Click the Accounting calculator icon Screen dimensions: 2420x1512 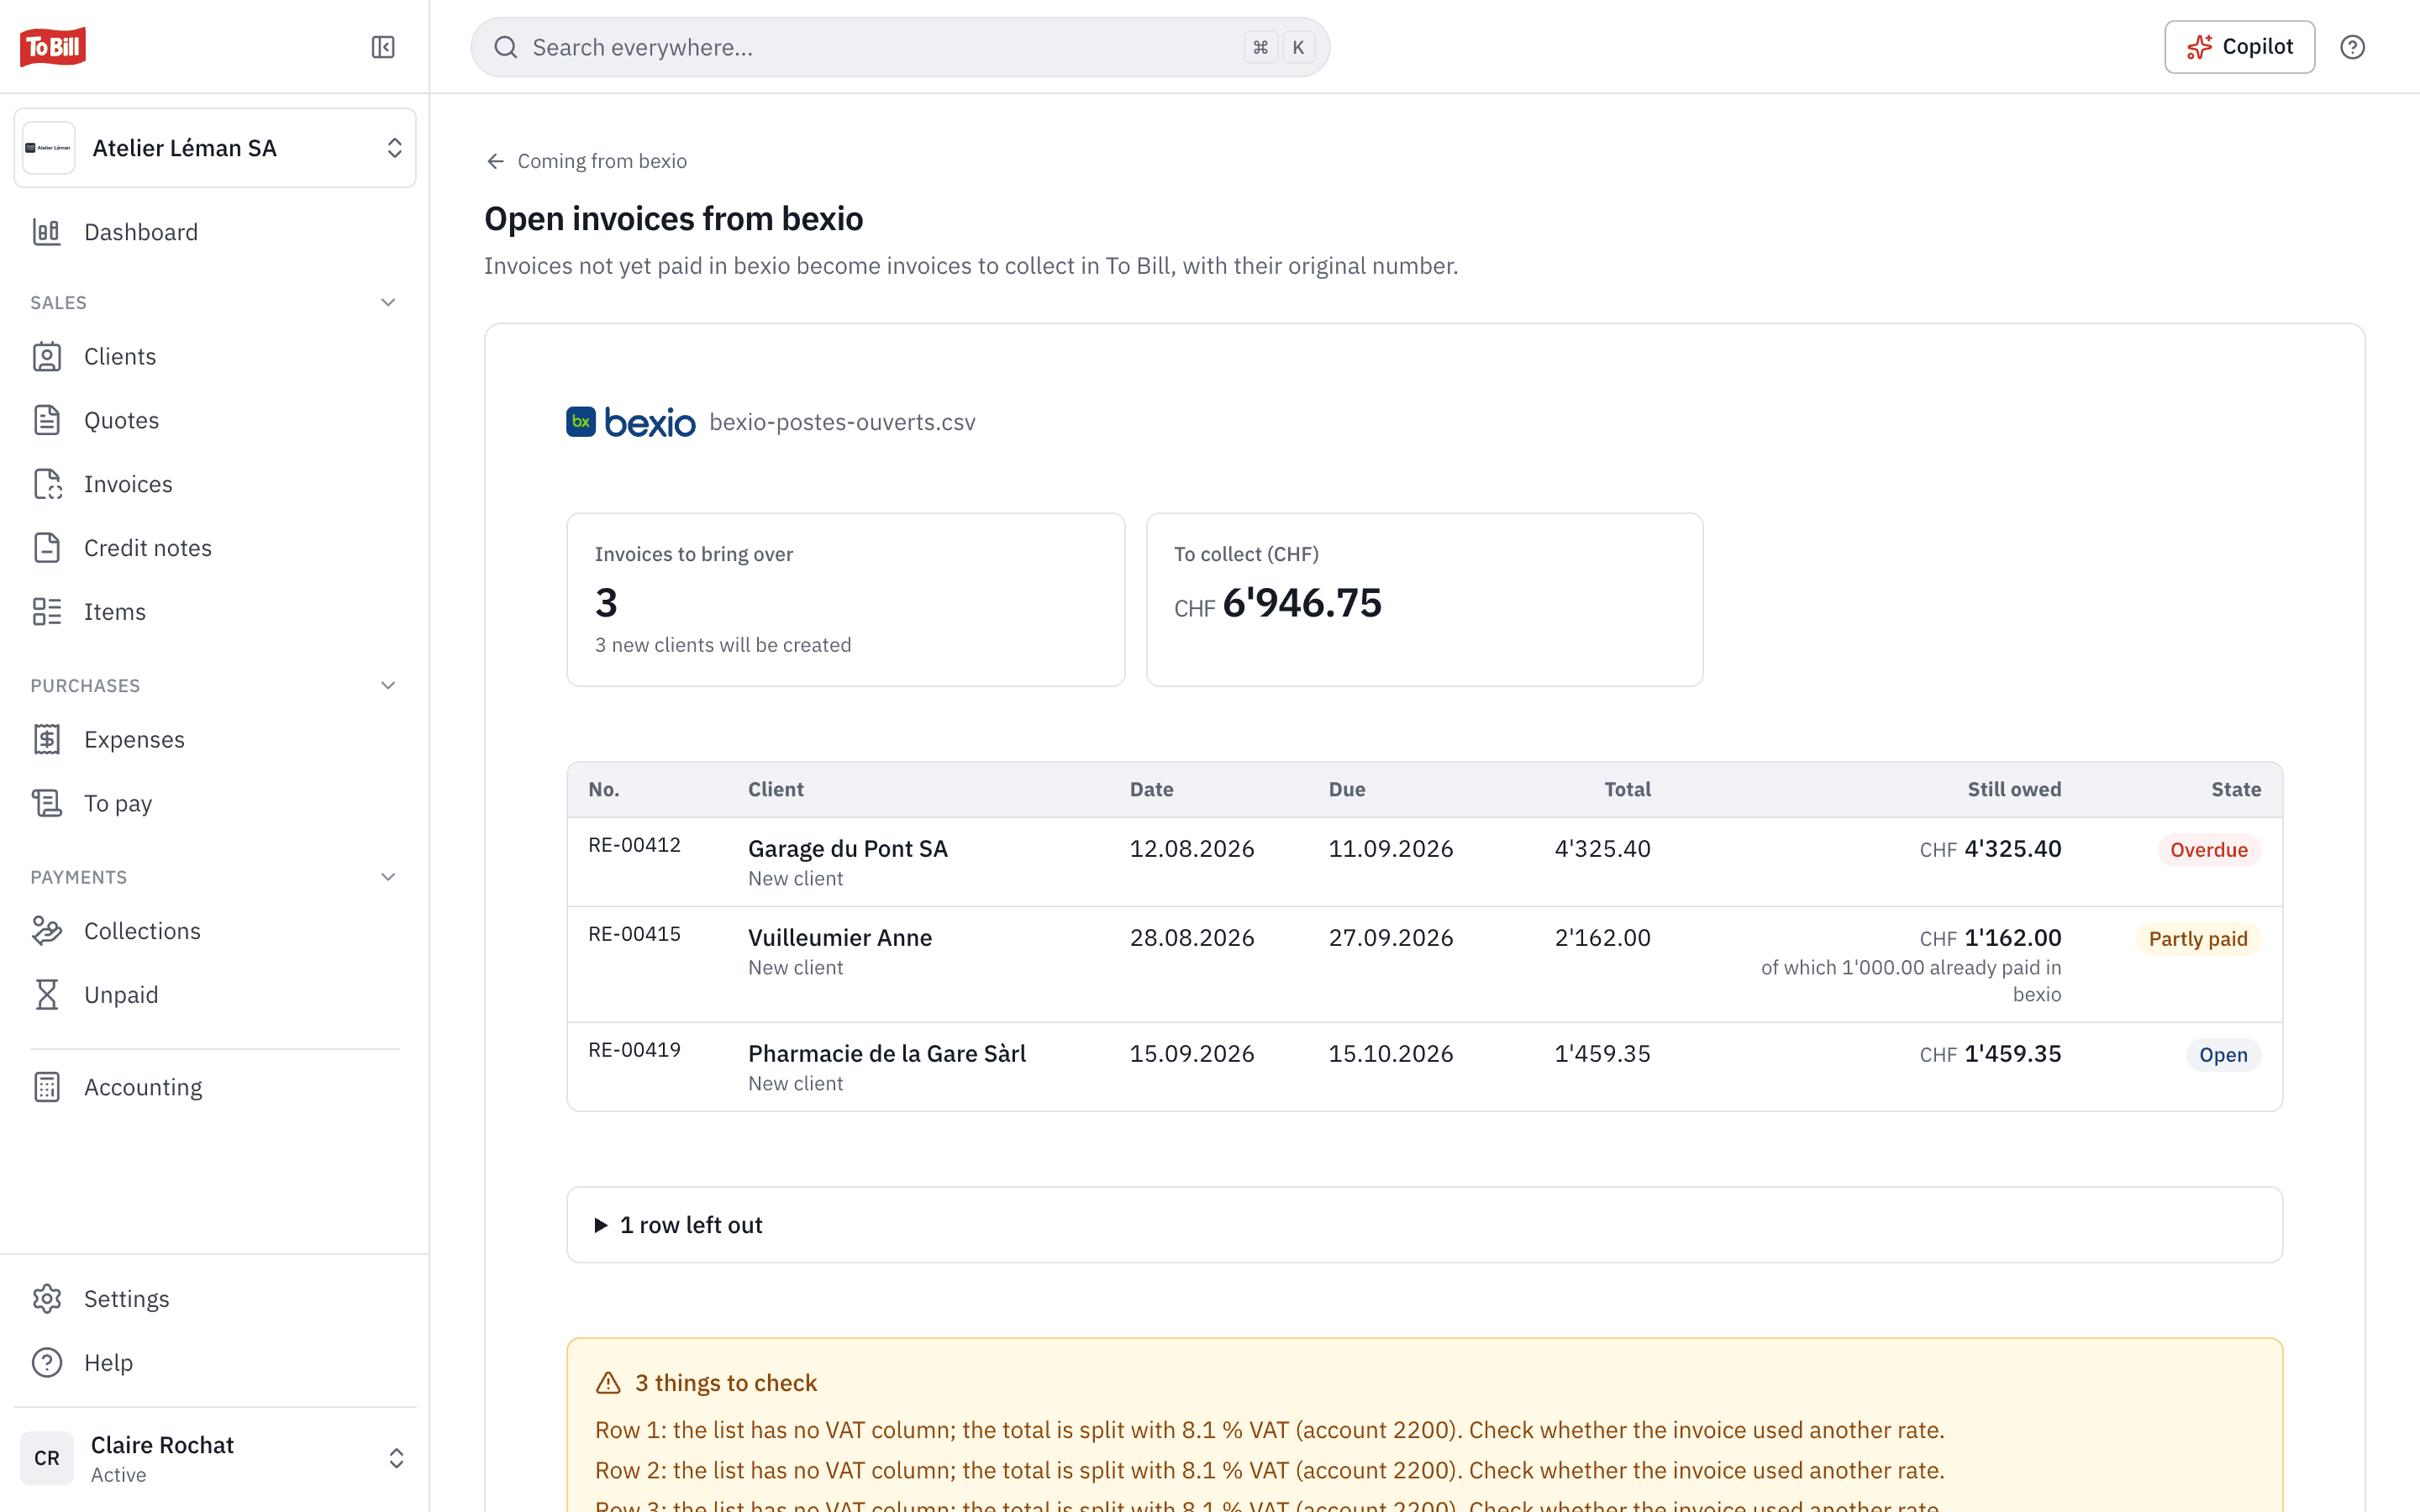point(47,1087)
